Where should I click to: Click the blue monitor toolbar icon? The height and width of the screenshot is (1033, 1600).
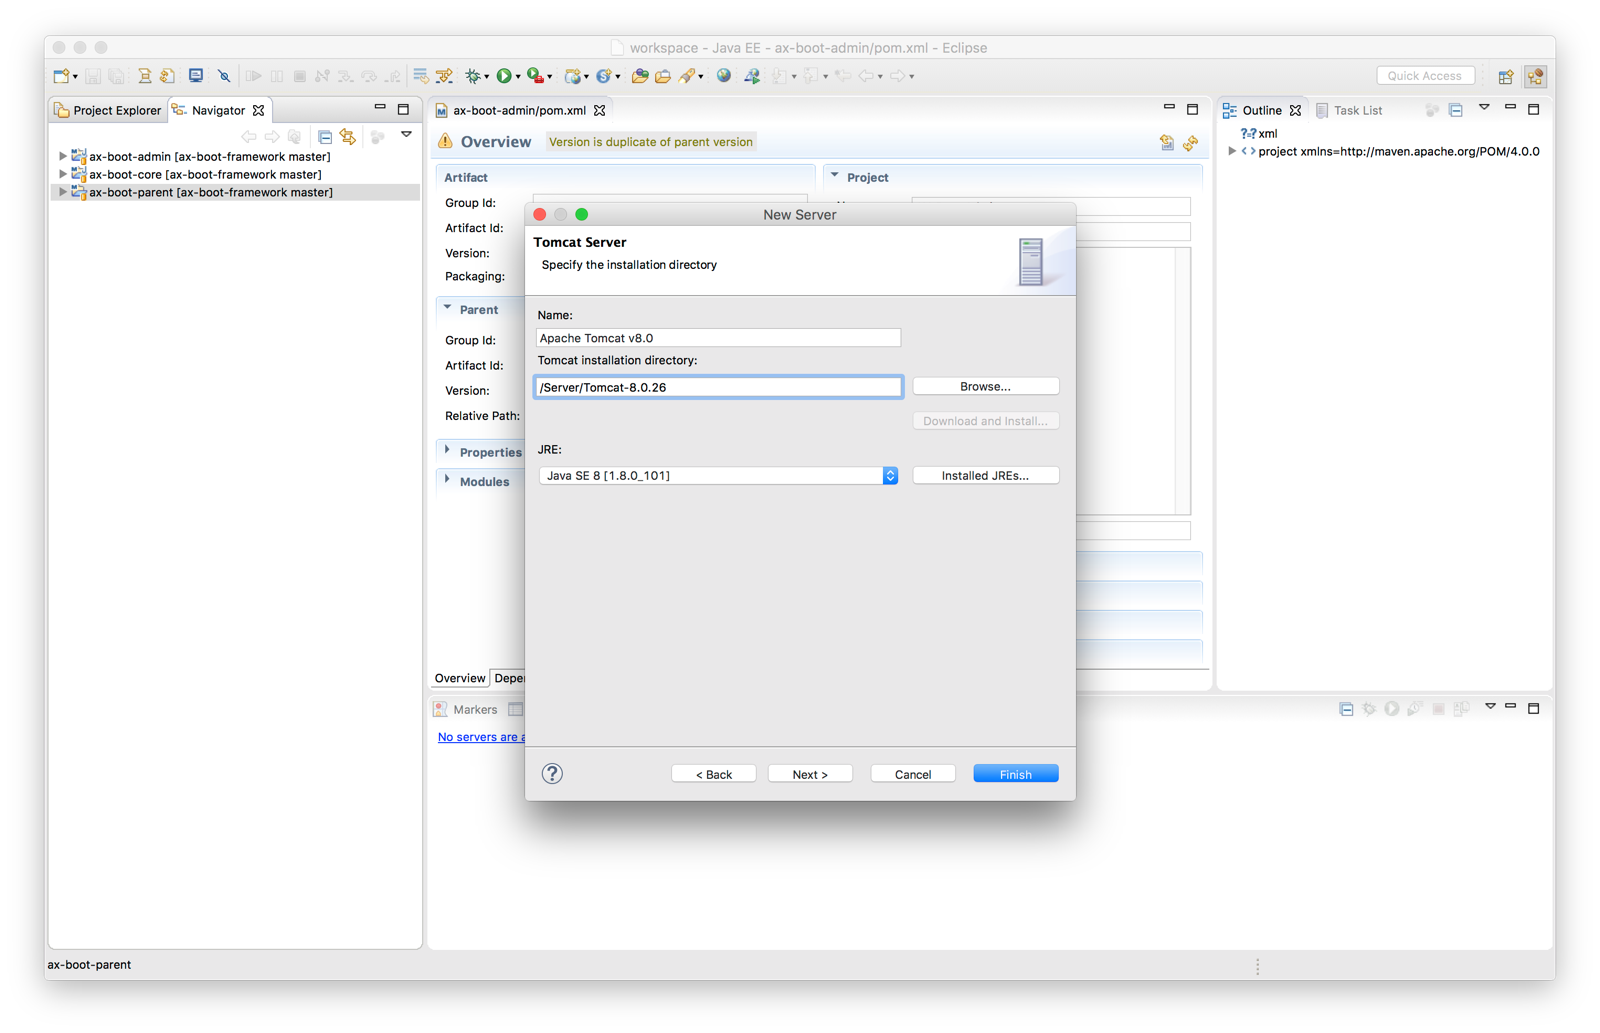pos(196,76)
